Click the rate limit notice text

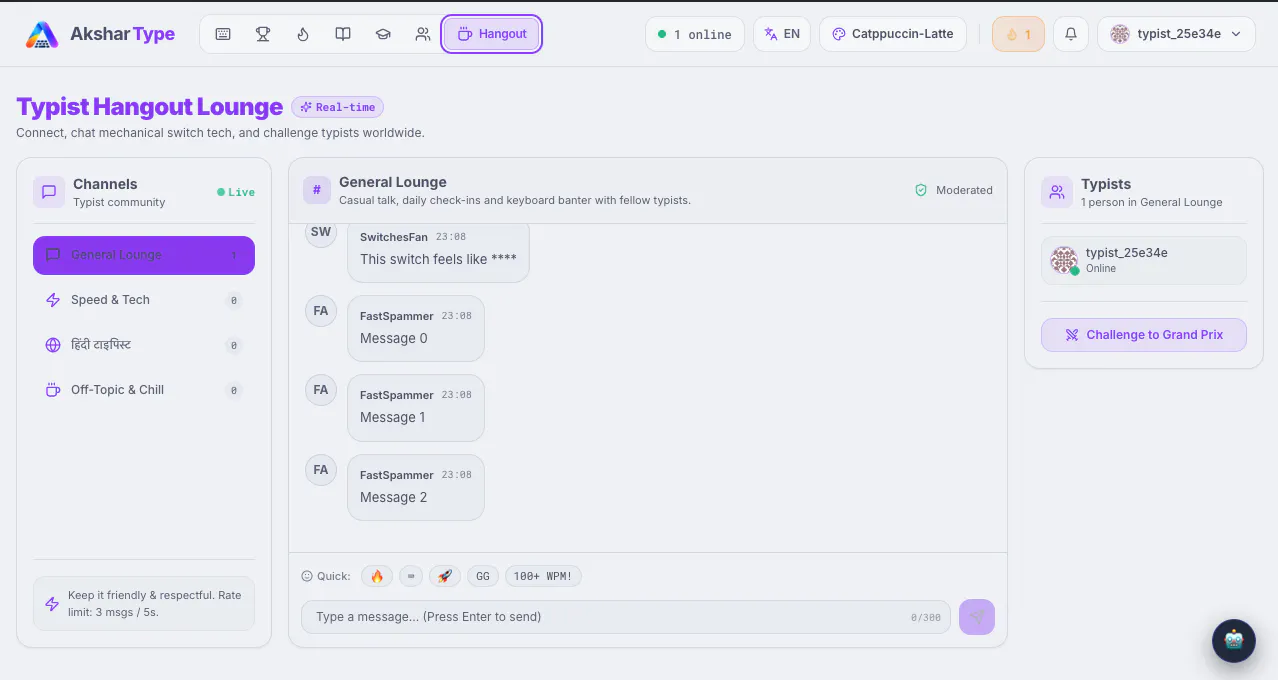pyautogui.click(x=155, y=603)
